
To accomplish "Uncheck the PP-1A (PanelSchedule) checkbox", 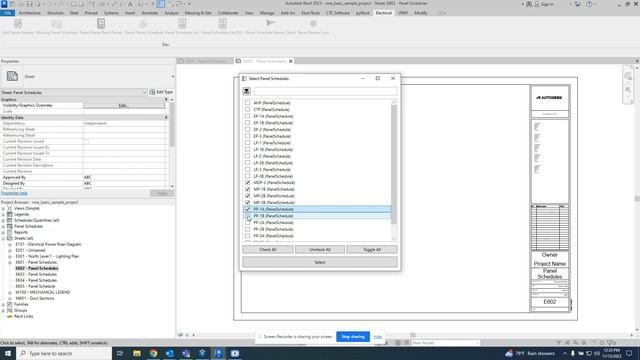I will pos(248,209).
